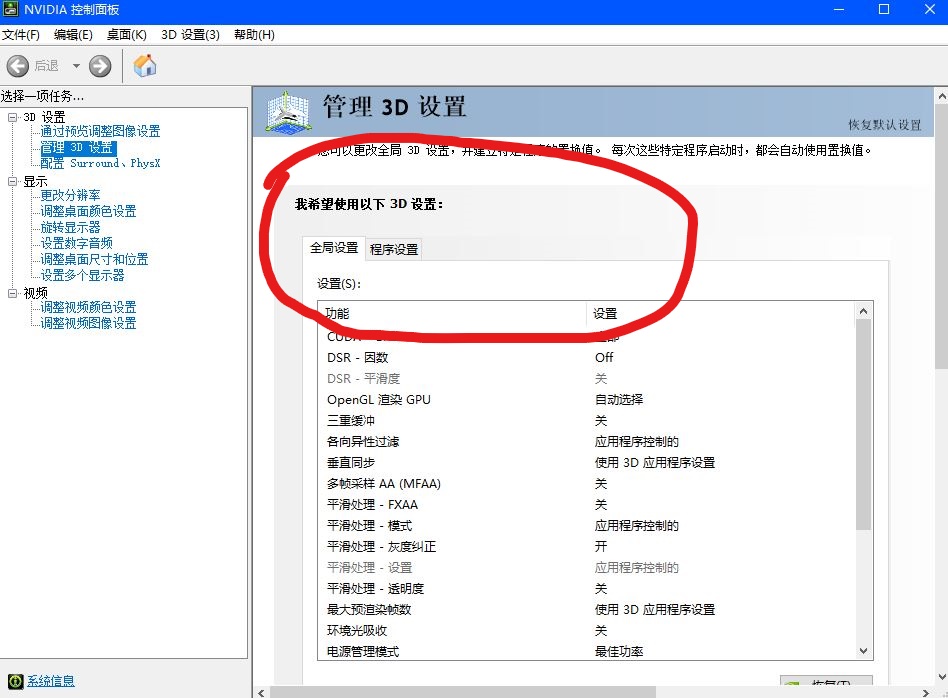Screen dimensions: 948x698
Task: Open 调整视频图像设置 task
Action: [x=88, y=323]
